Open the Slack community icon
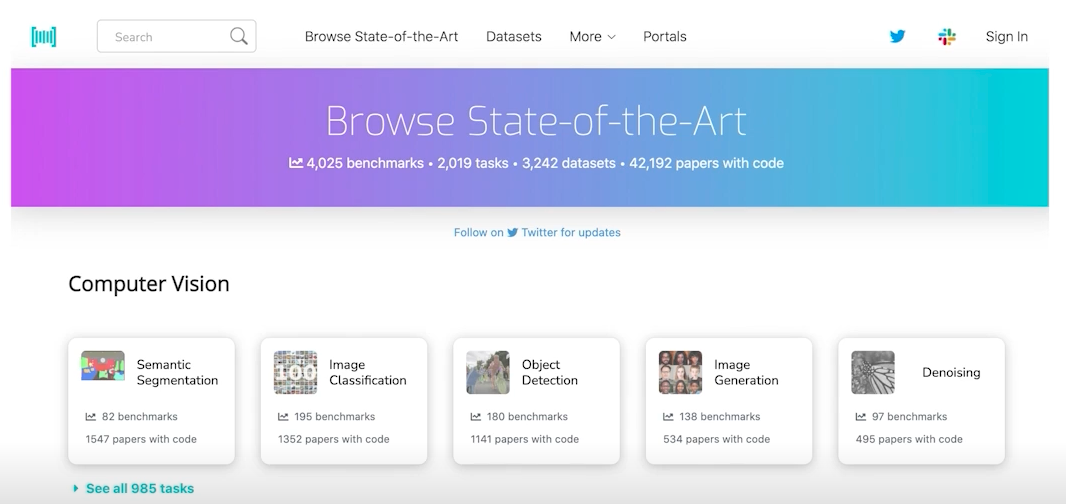The height and width of the screenshot is (504, 1066). [x=947, y=37]
